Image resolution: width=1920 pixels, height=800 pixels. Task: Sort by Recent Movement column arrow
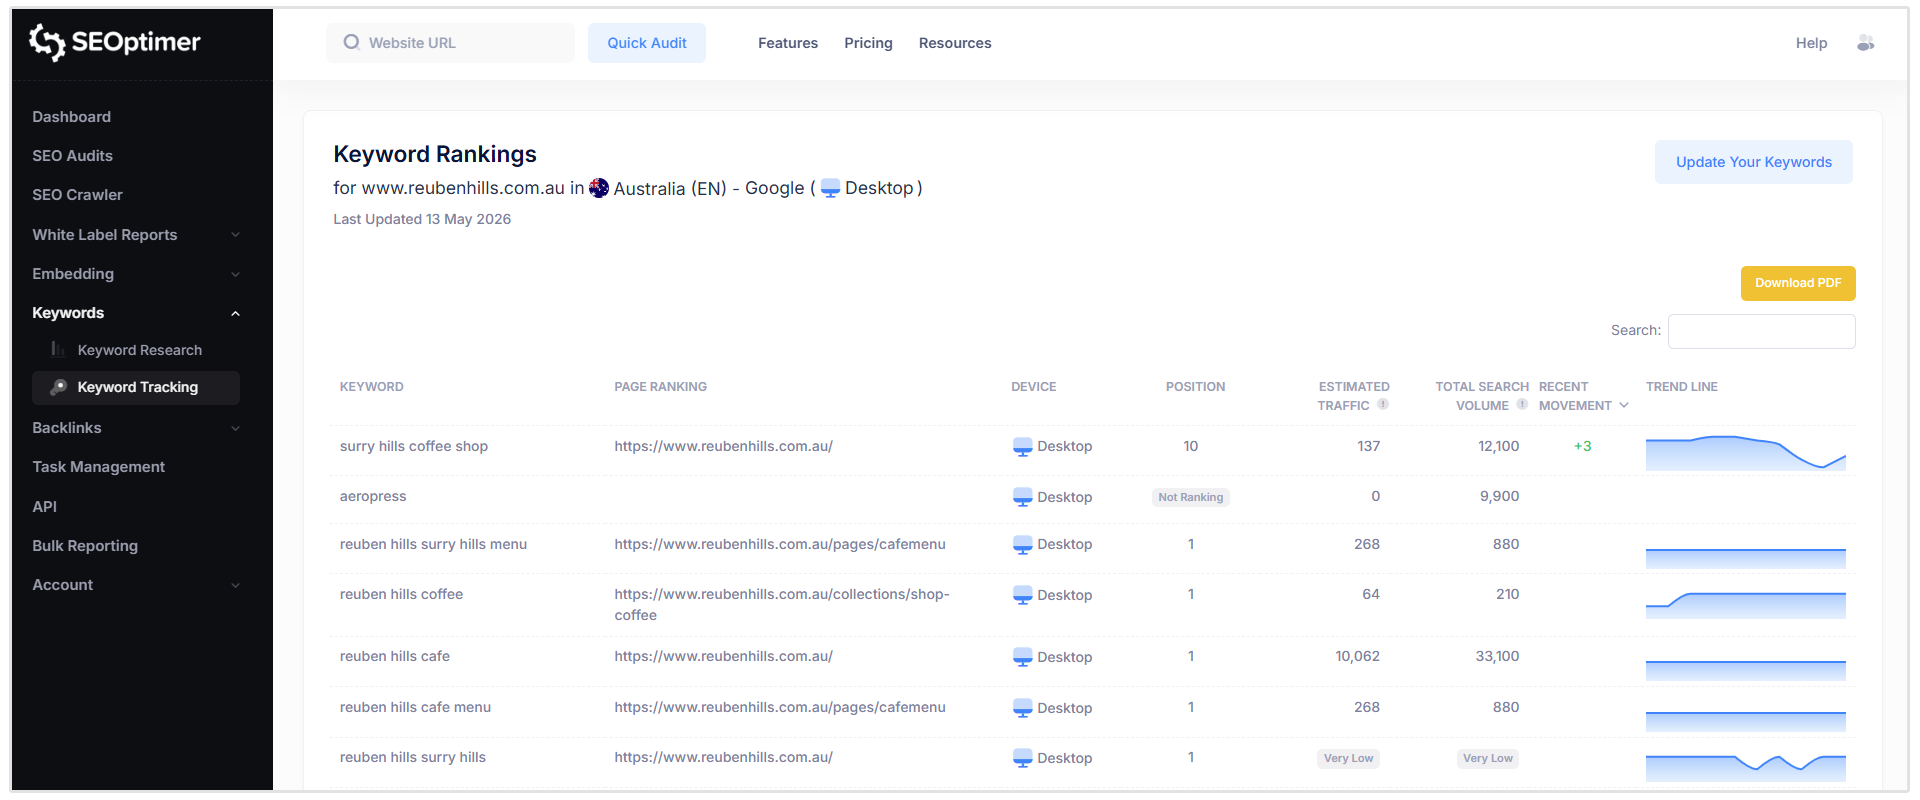point(1624,405)
